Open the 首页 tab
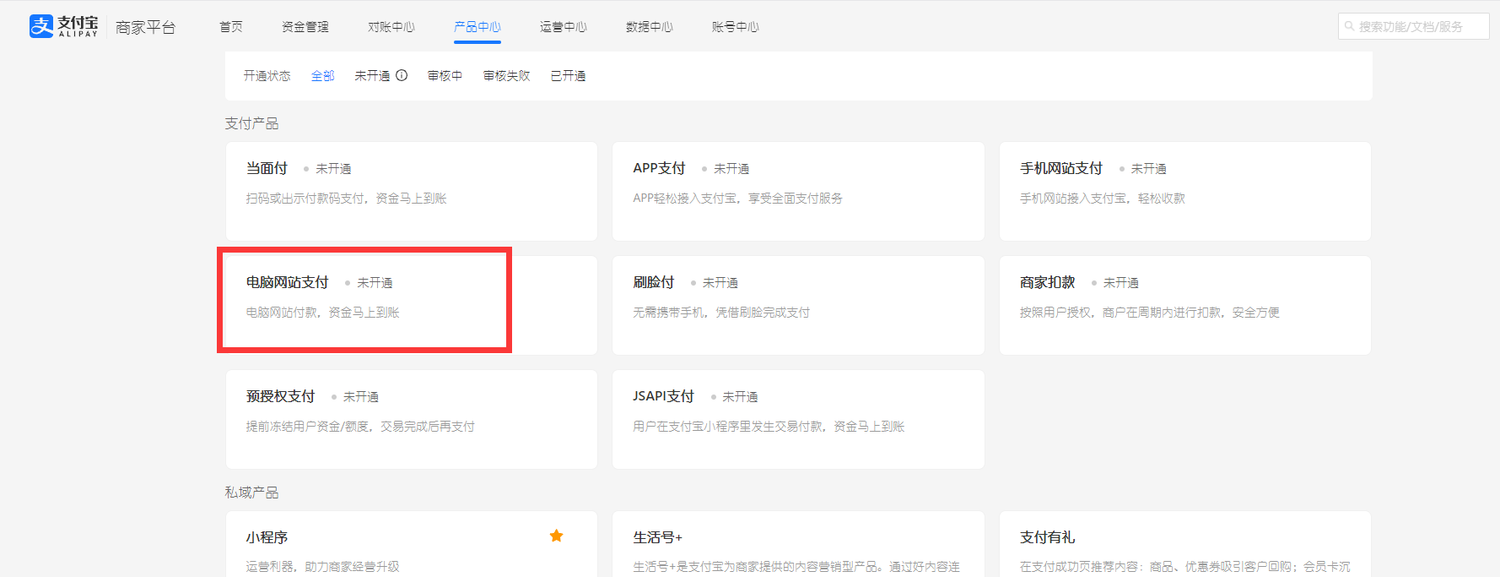The width and height of the screenshot is (1500, 577). 231,27
